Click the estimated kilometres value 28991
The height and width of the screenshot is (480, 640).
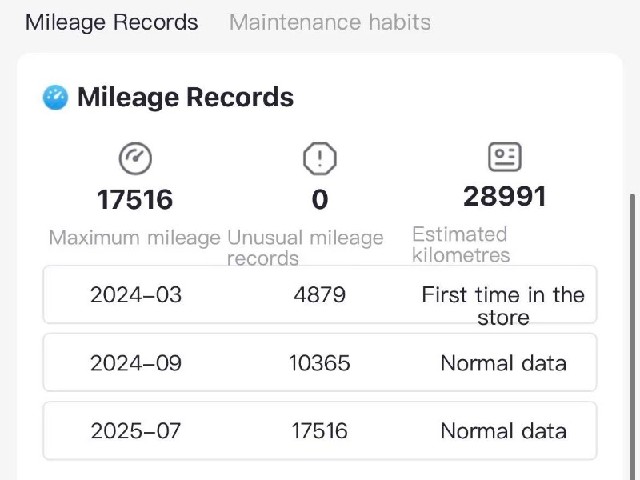[x=505, y=196]
